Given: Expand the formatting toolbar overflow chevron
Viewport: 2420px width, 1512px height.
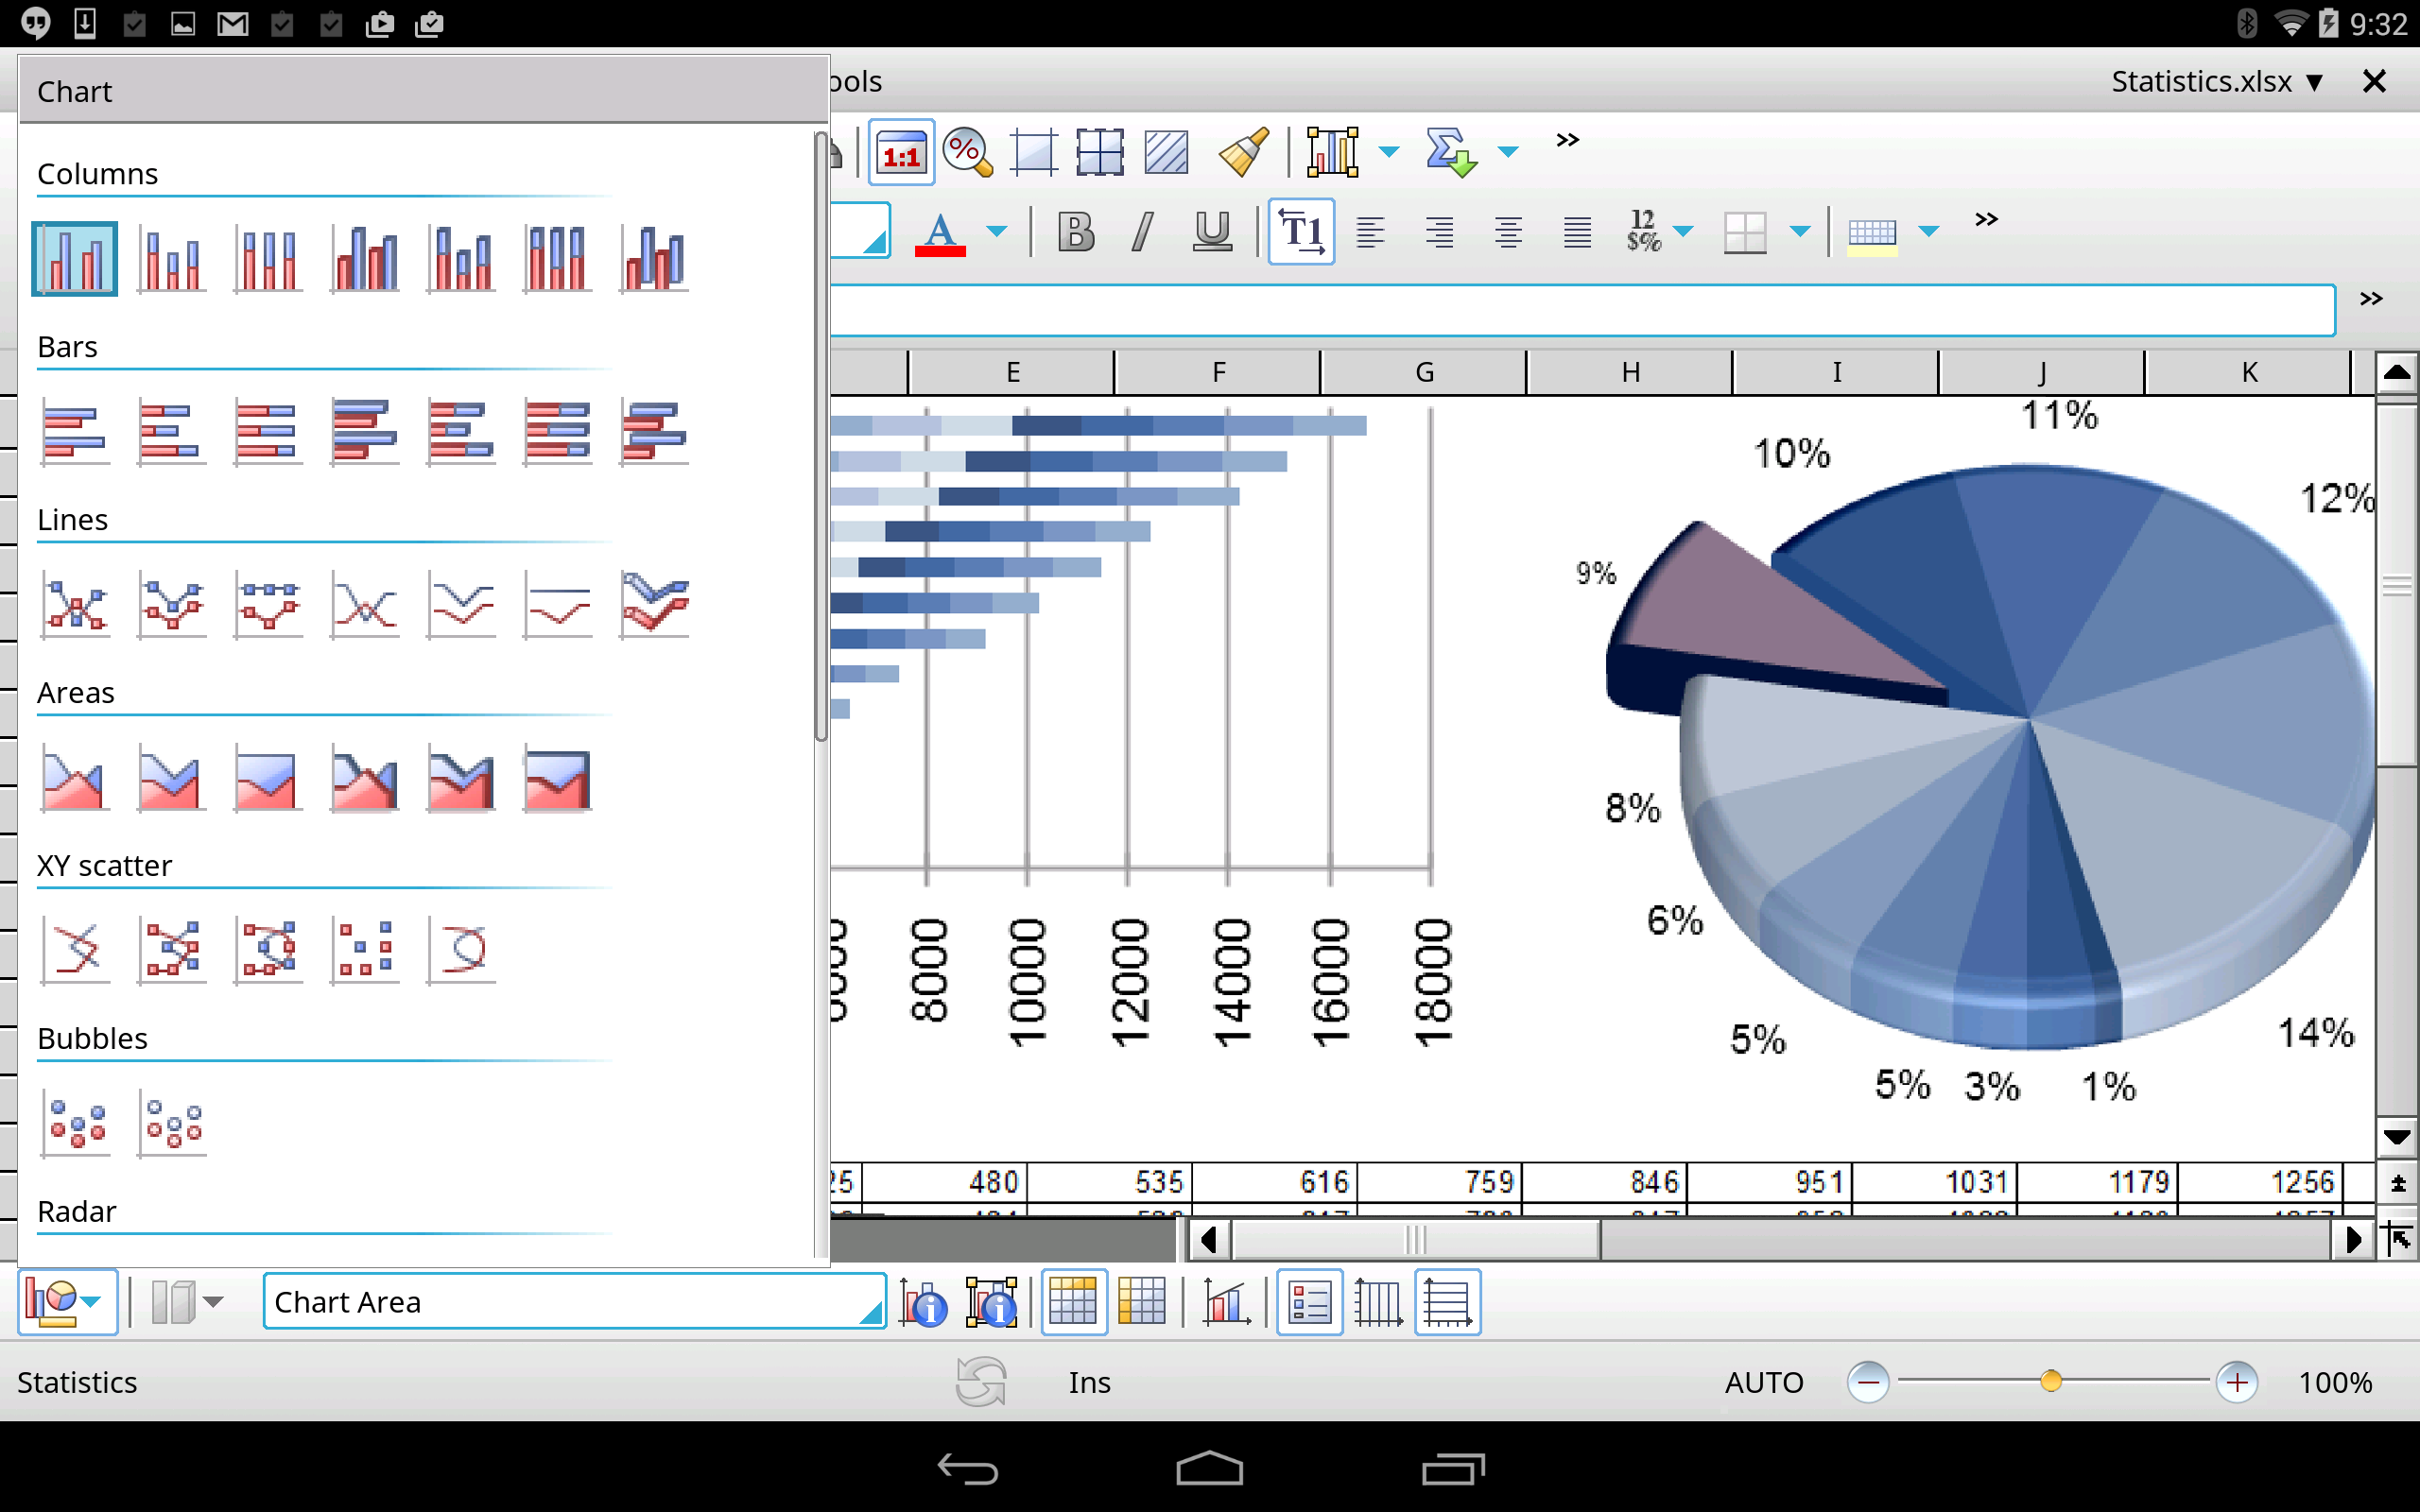Looking at the screenshot, I should pyautogui.click(x=1987, y=220).
